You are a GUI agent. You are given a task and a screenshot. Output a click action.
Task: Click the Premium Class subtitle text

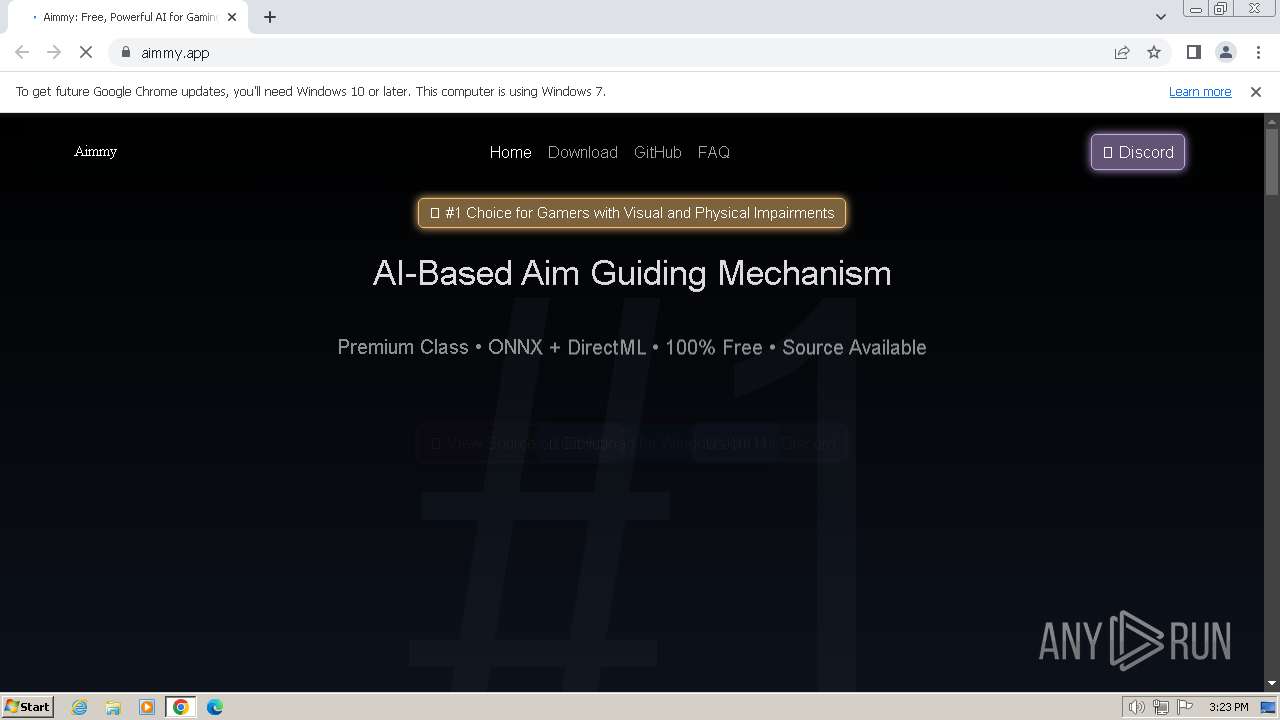(x=632, y=347)
